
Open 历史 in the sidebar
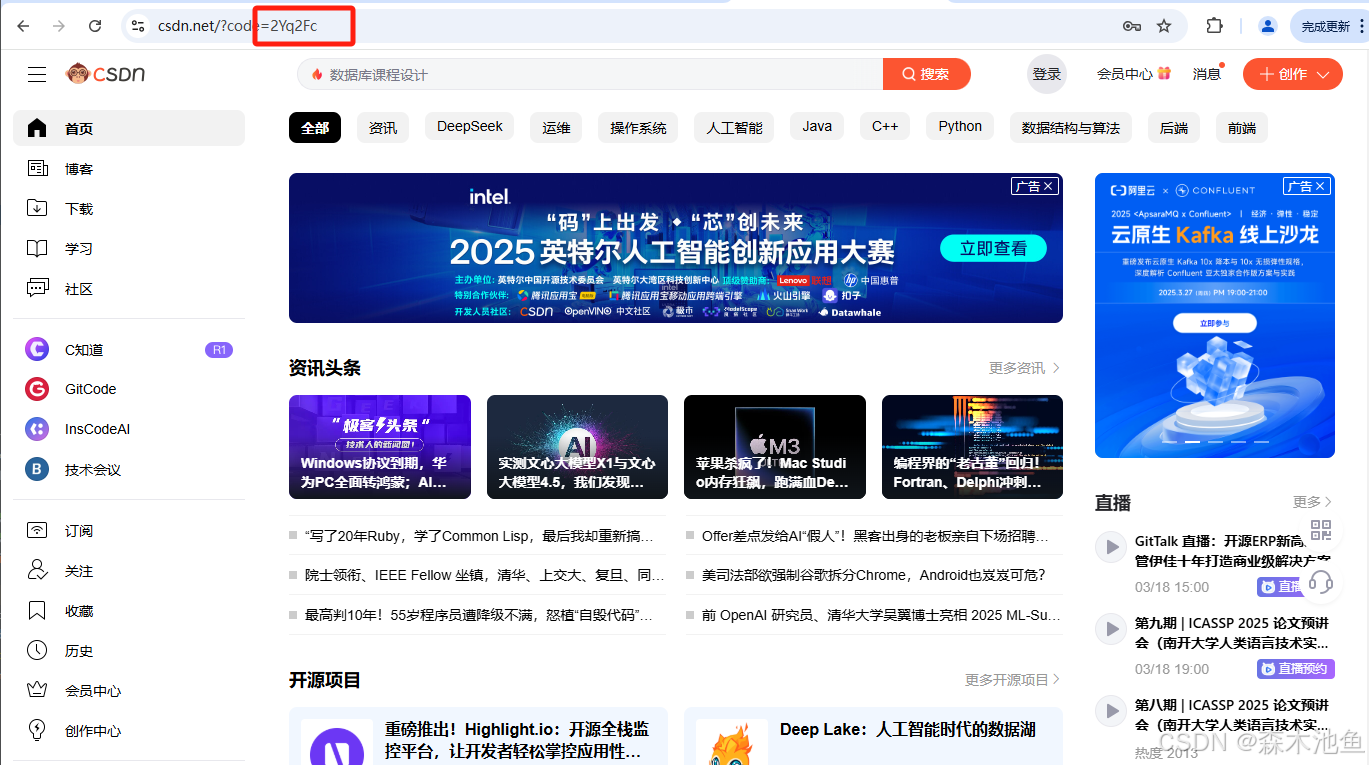(x=129, y=651)
